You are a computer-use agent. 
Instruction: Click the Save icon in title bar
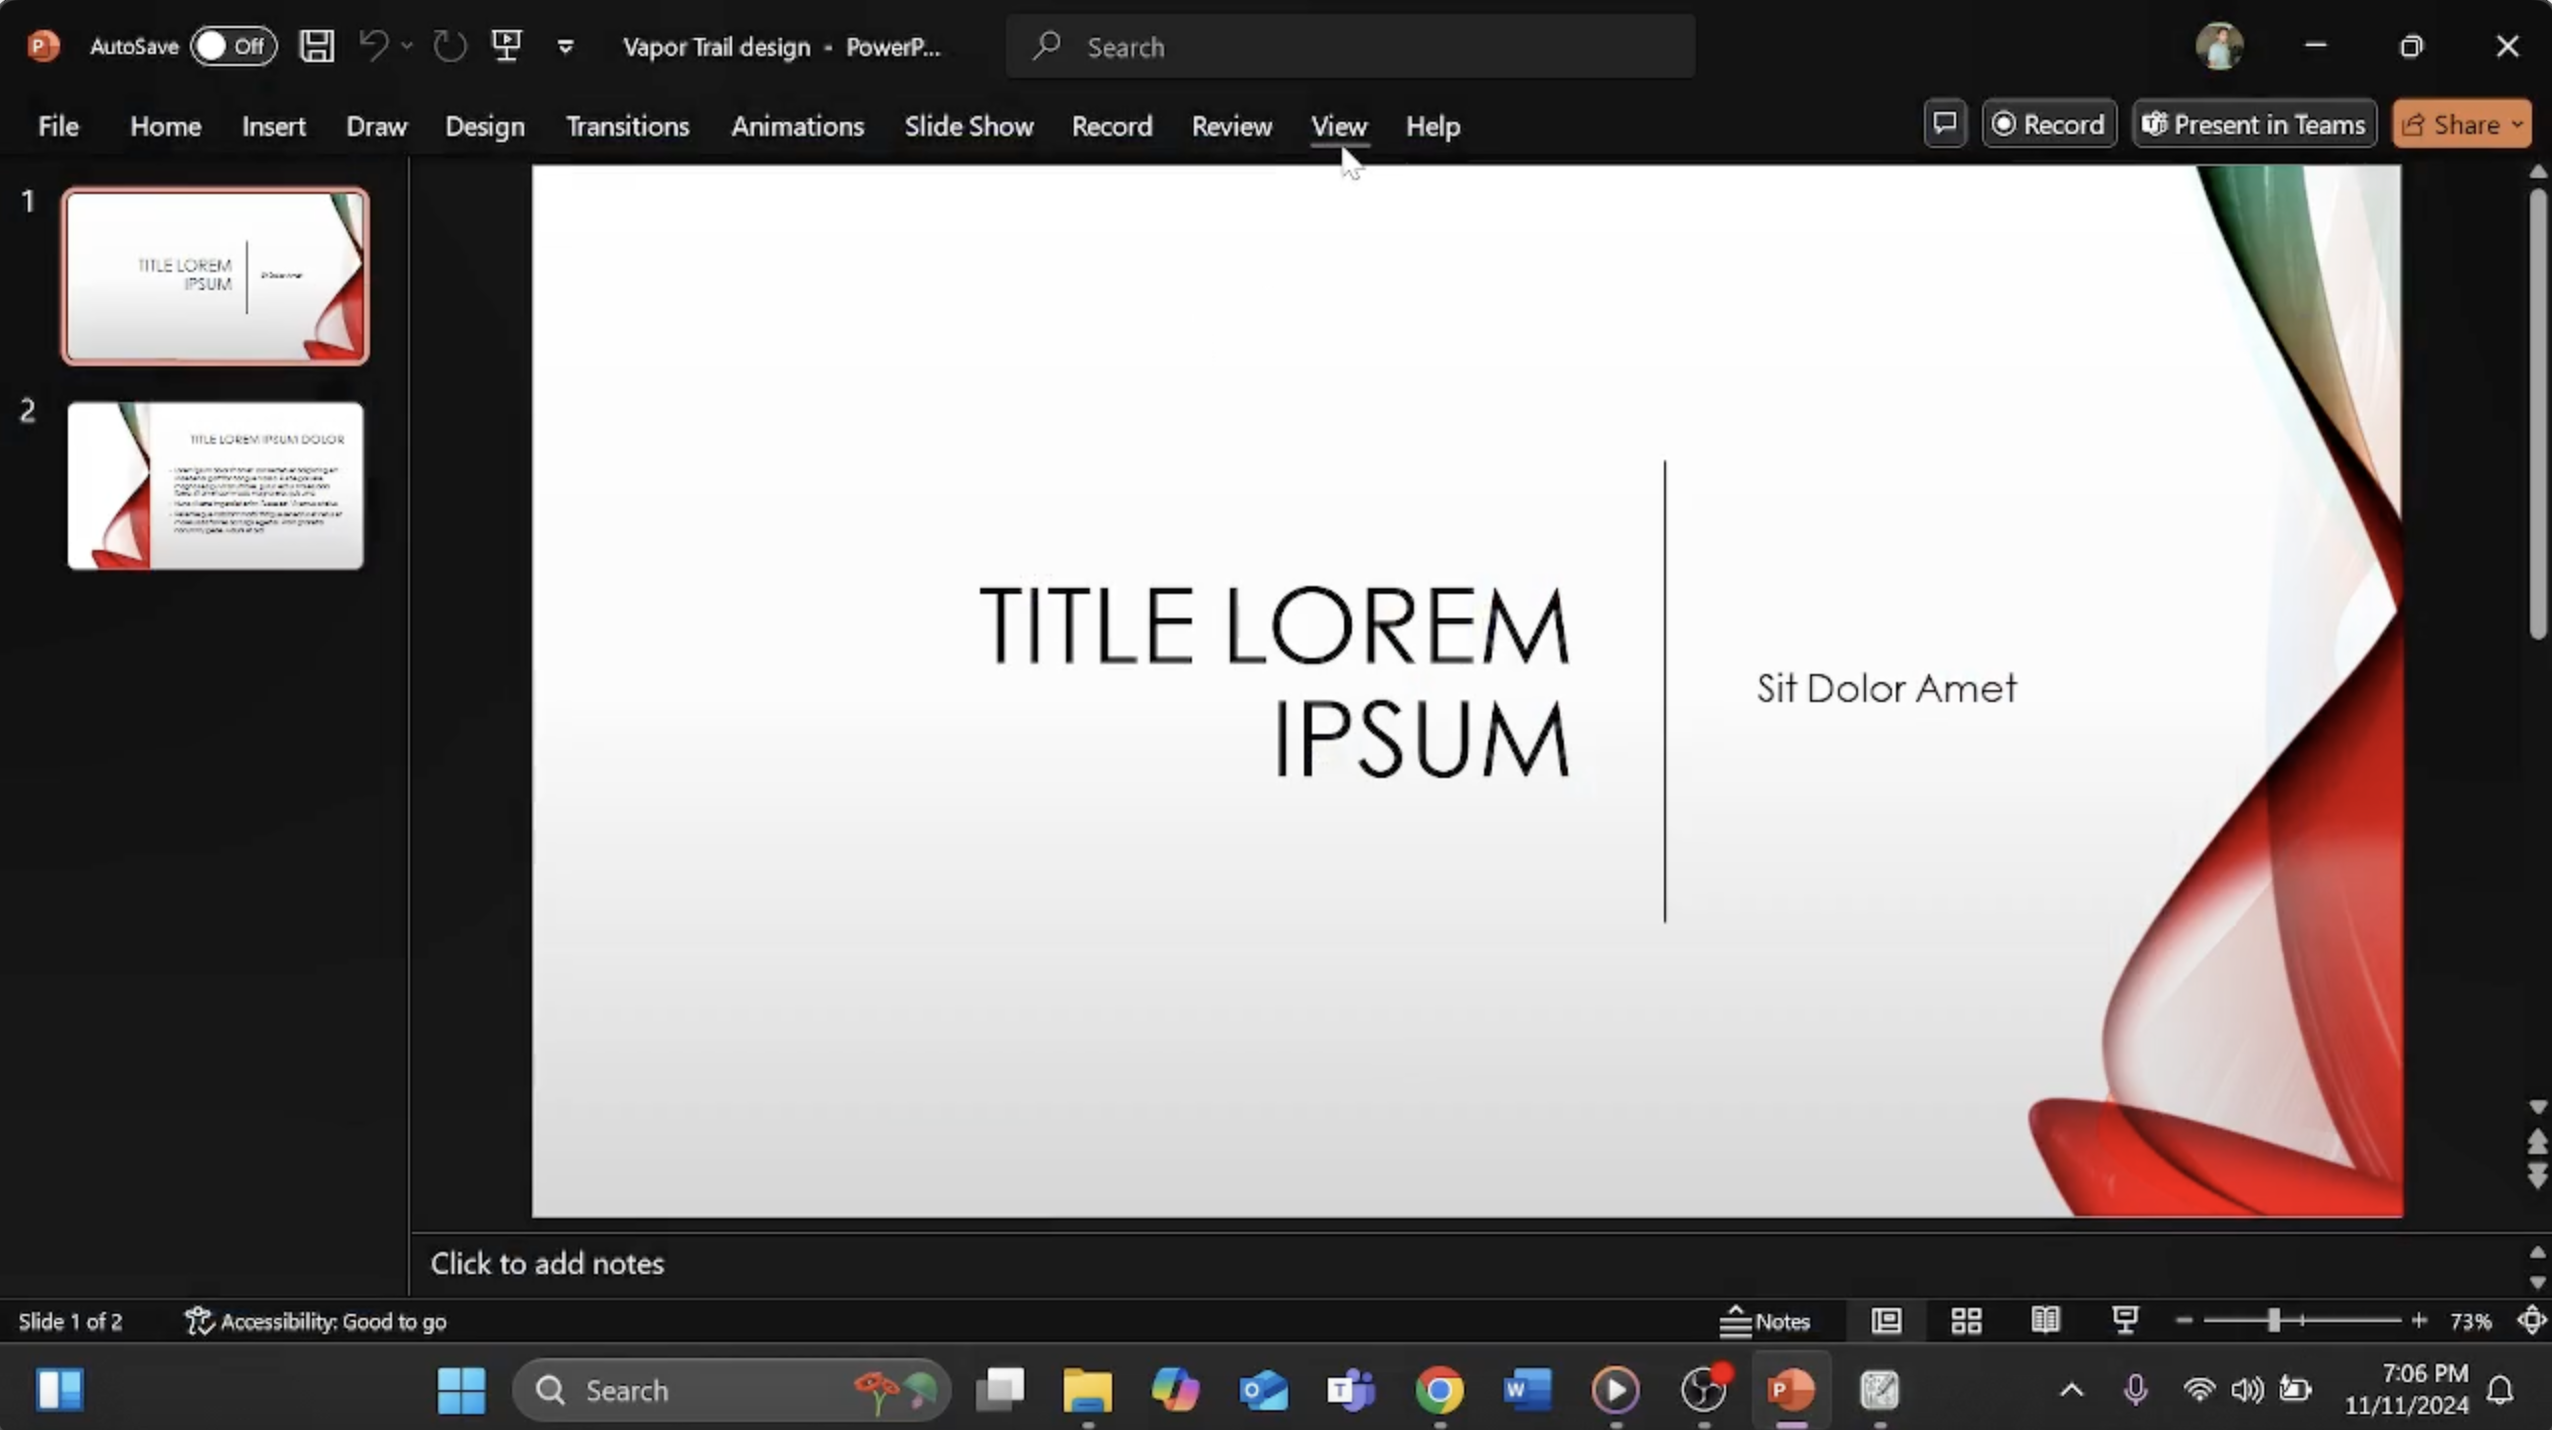[x=317, y=46]
